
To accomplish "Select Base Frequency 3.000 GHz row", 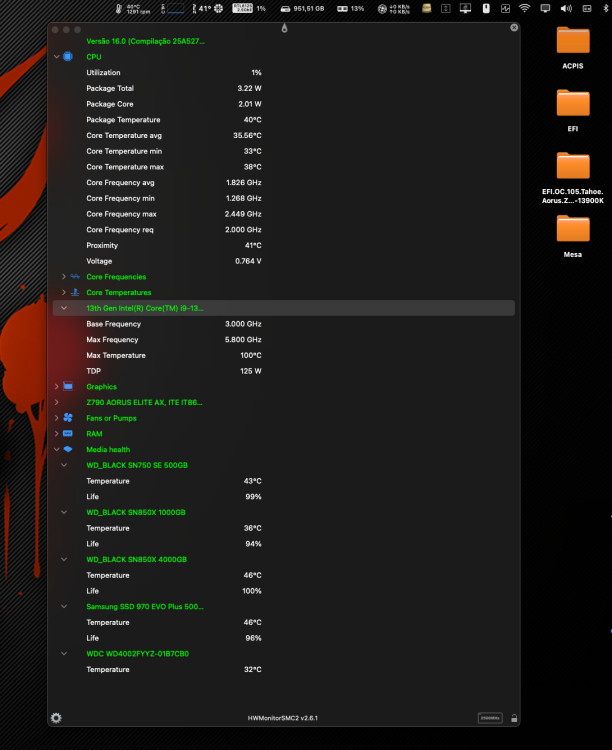I will point(284,324).
